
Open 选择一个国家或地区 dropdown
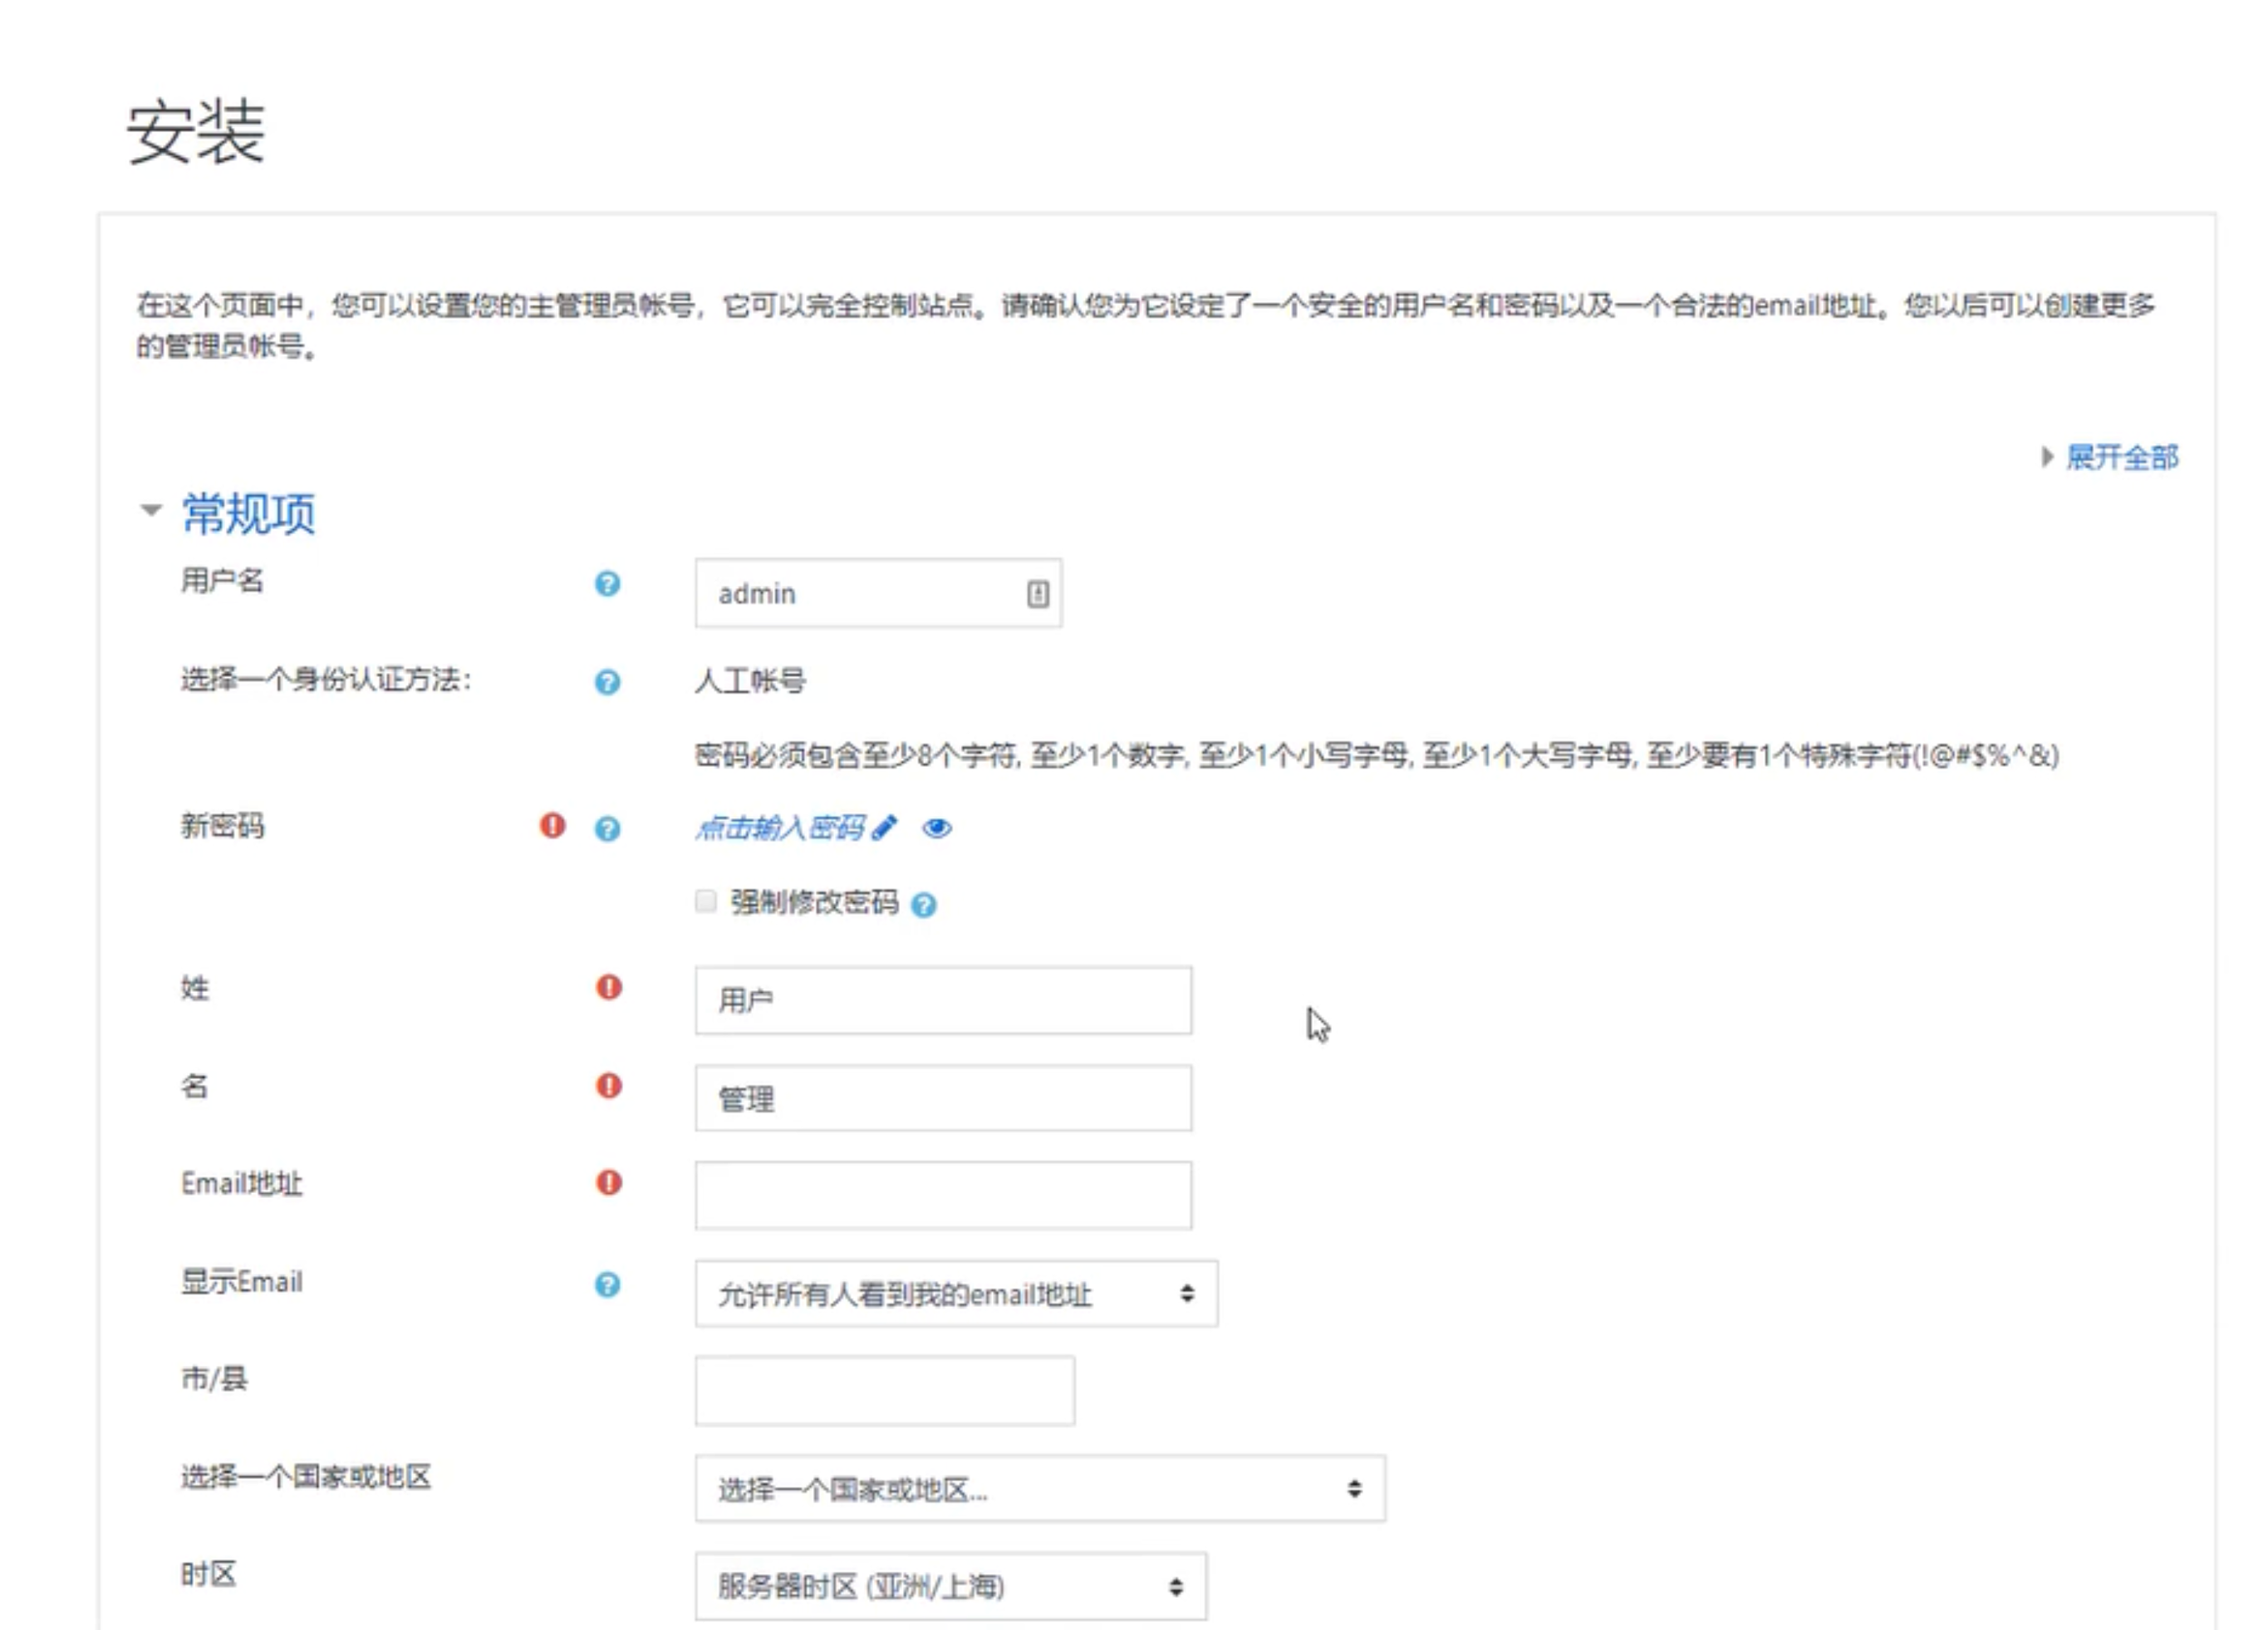click(x=1039, y=1489)
